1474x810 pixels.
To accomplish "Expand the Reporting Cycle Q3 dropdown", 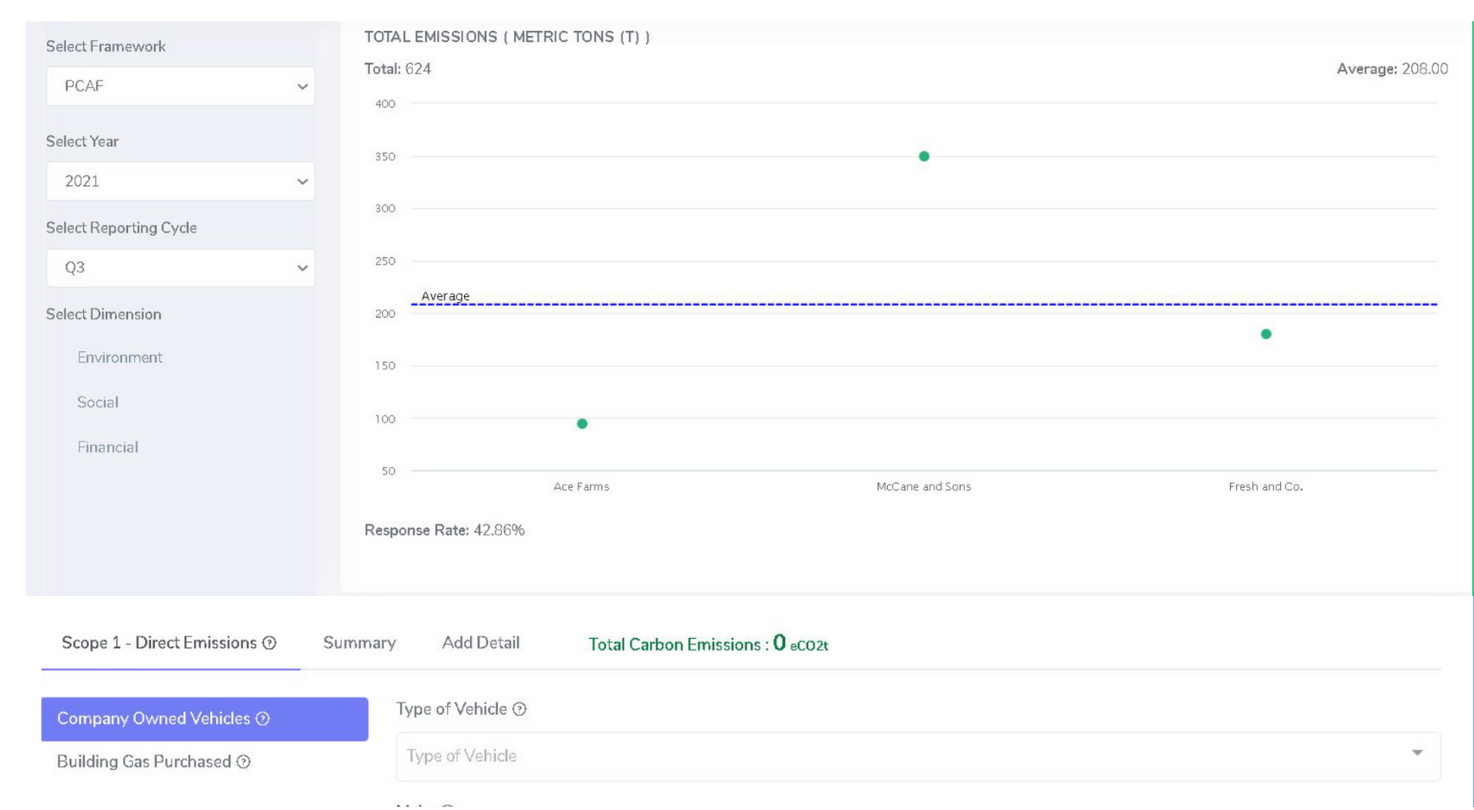I will (x=180, y=268).
